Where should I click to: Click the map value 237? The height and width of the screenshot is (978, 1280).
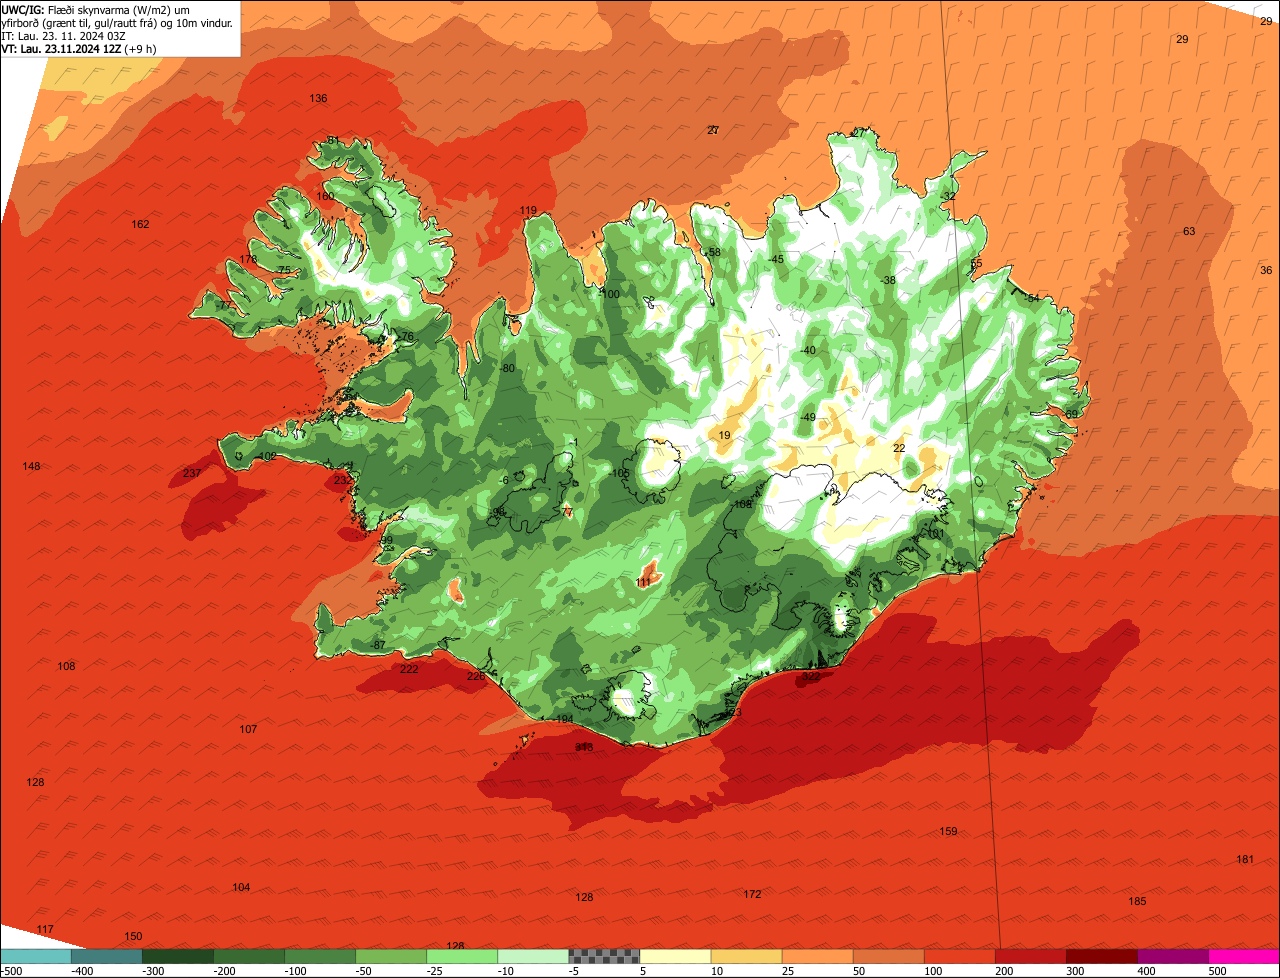click(192, 473)
